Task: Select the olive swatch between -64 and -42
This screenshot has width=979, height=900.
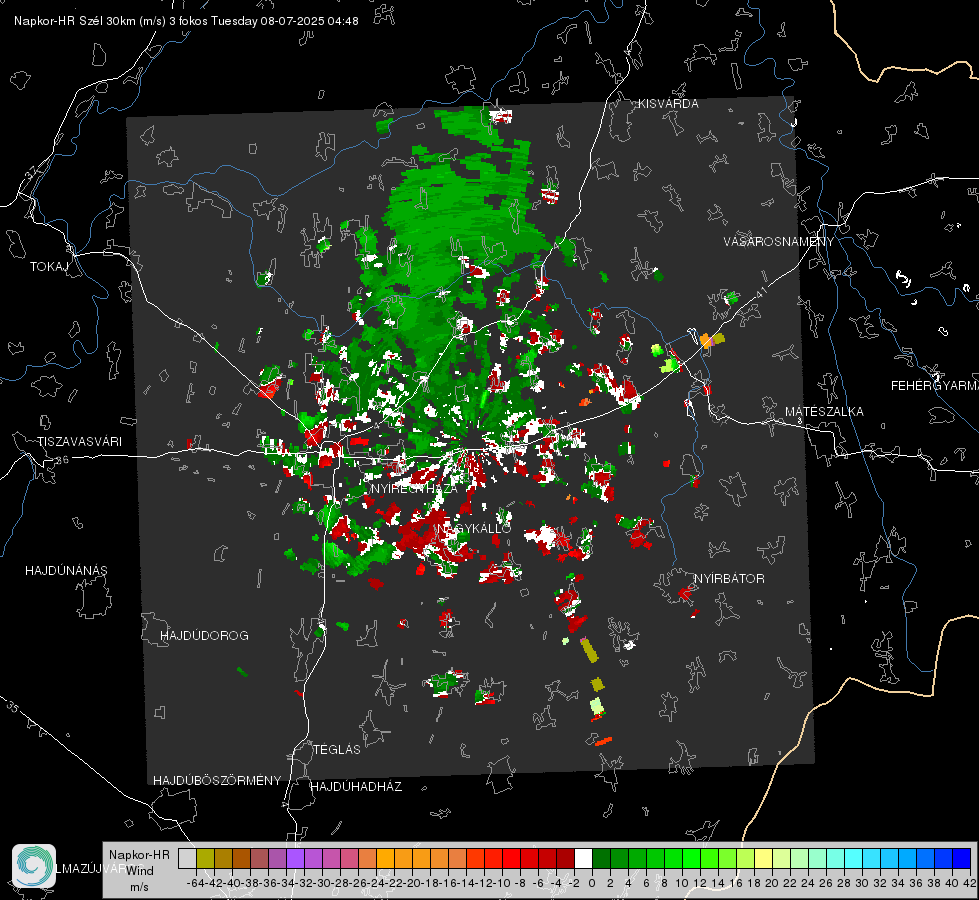Action: [x=205, y=858]
